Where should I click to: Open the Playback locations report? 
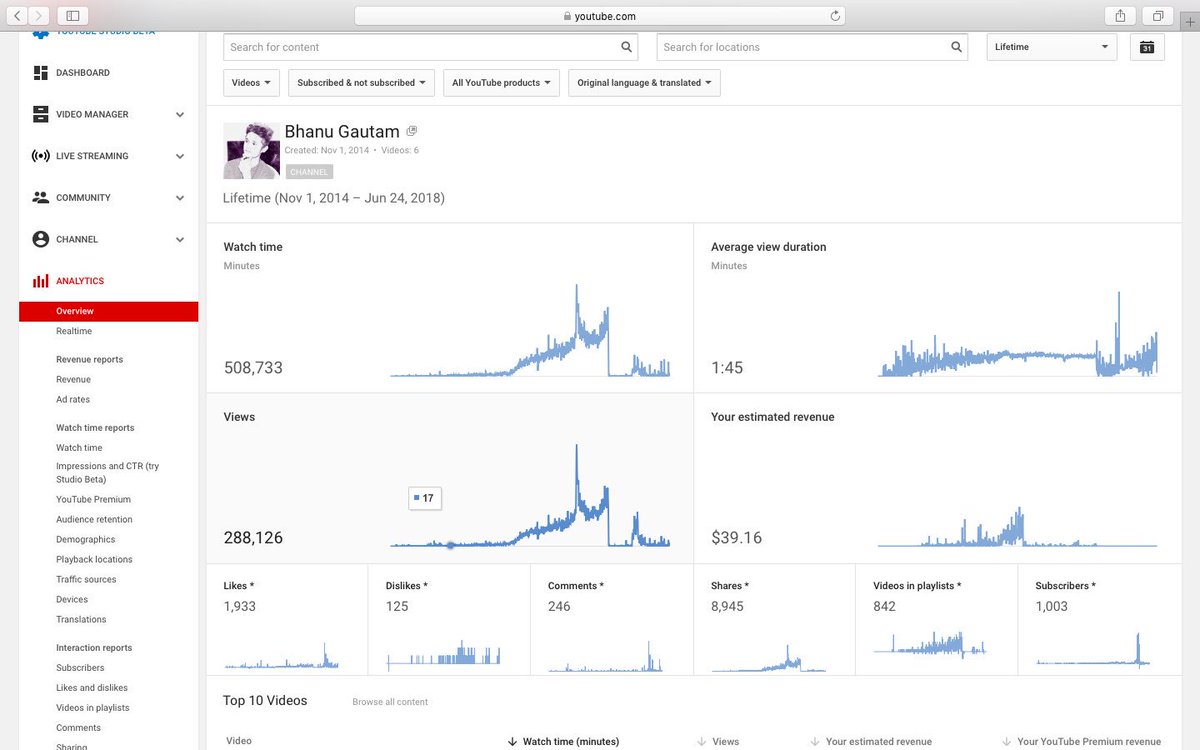(x=94, y=560)
